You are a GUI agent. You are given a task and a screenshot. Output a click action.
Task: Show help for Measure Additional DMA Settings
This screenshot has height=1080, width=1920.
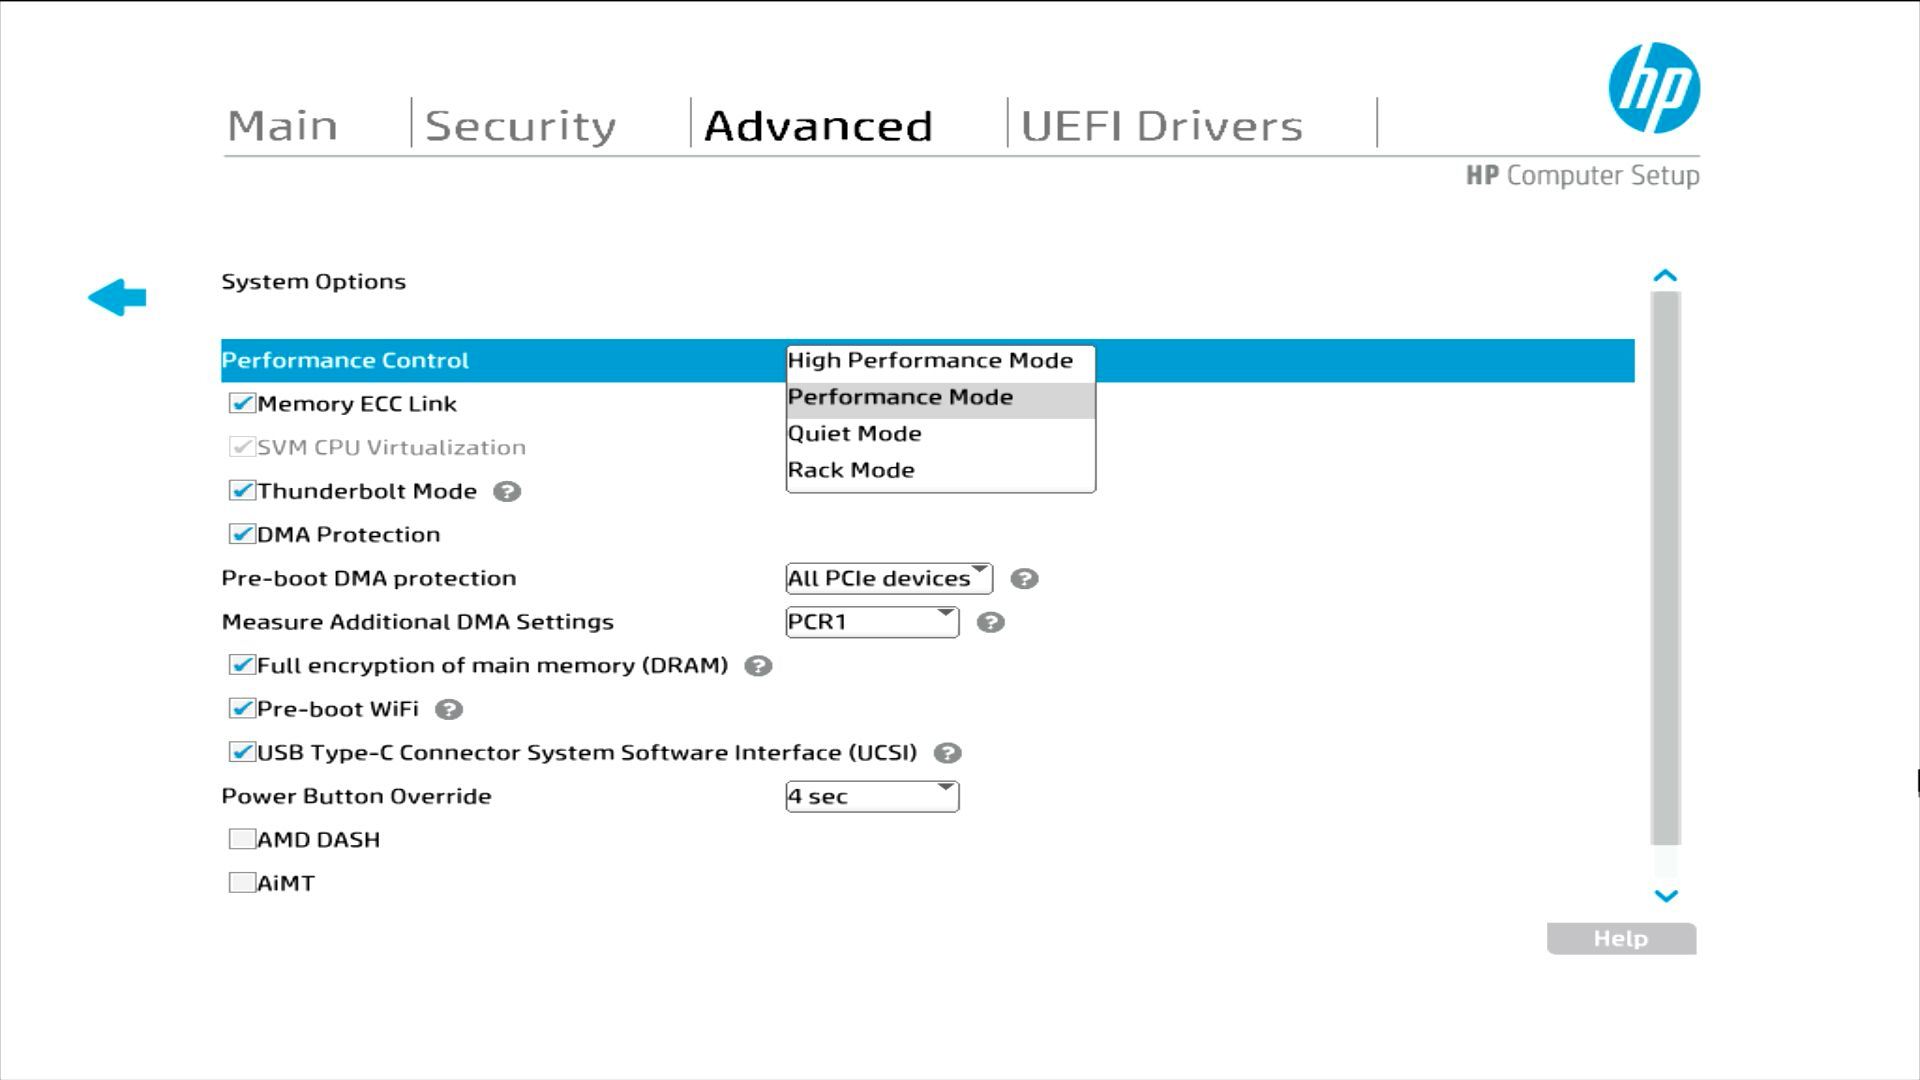pyautogui.click(x=990, y=622)
